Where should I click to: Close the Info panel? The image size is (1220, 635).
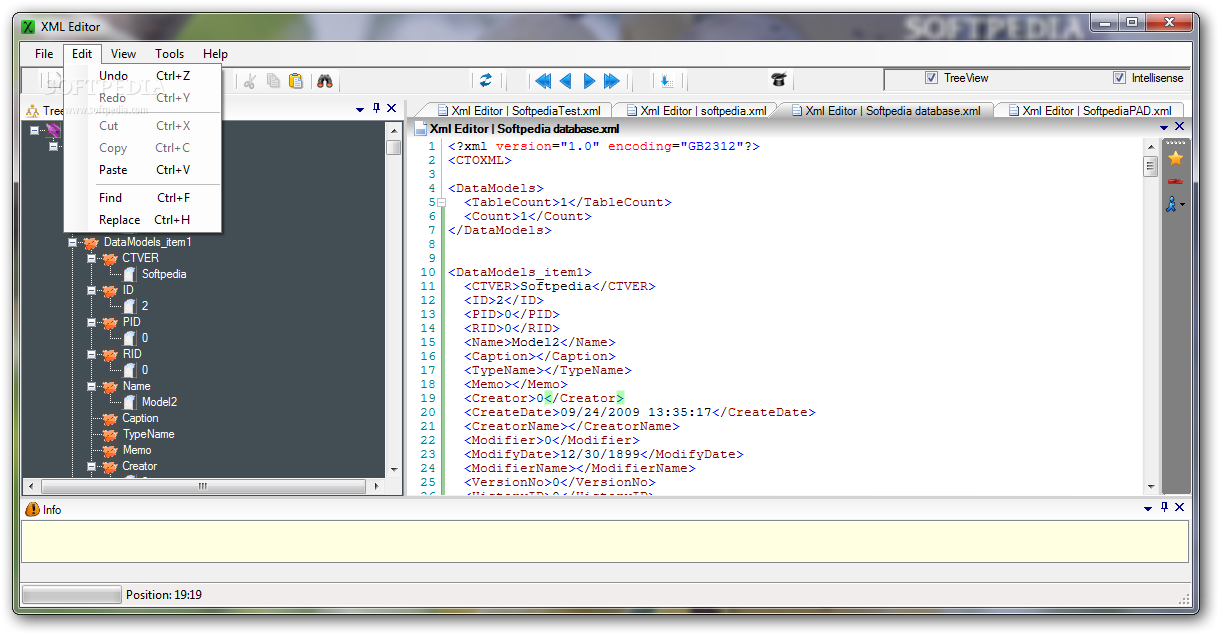(x=1180, y=508)
